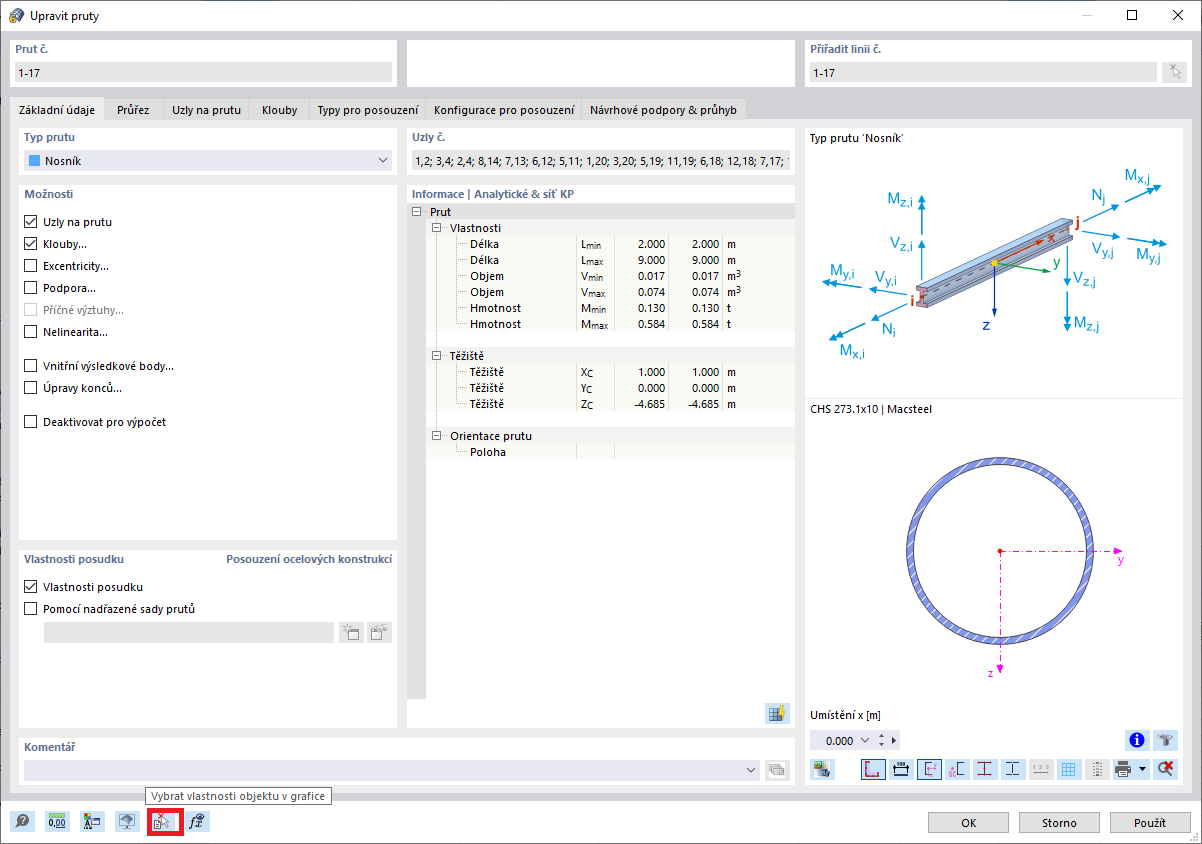This screenshot has width=1202, height=844.
Task: Select the 'Základní údaje' tab
Action: tap(56, 109)
